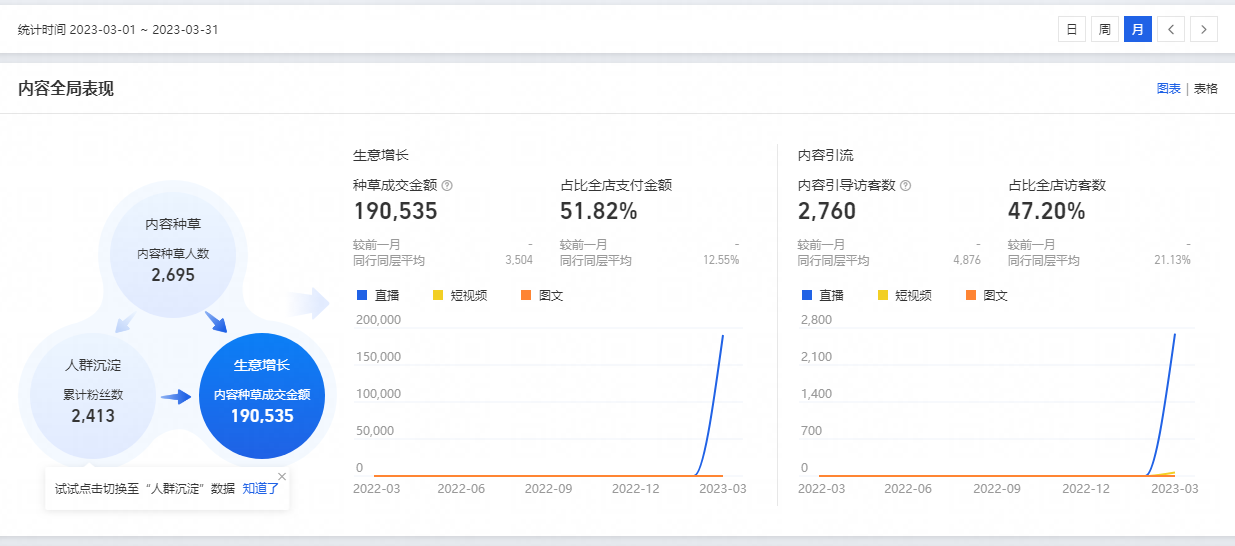Click help icon beside 内容引导访客数
Viewport: 1235px width, 546px height.
pos(905,186)
